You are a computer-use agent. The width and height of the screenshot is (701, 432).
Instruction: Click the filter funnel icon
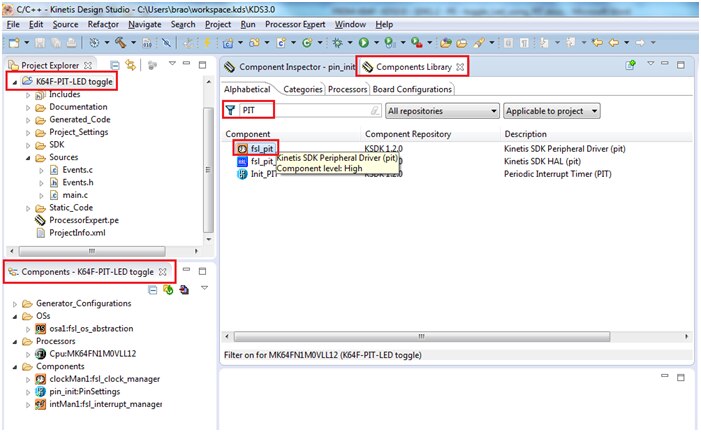point(230,110)
